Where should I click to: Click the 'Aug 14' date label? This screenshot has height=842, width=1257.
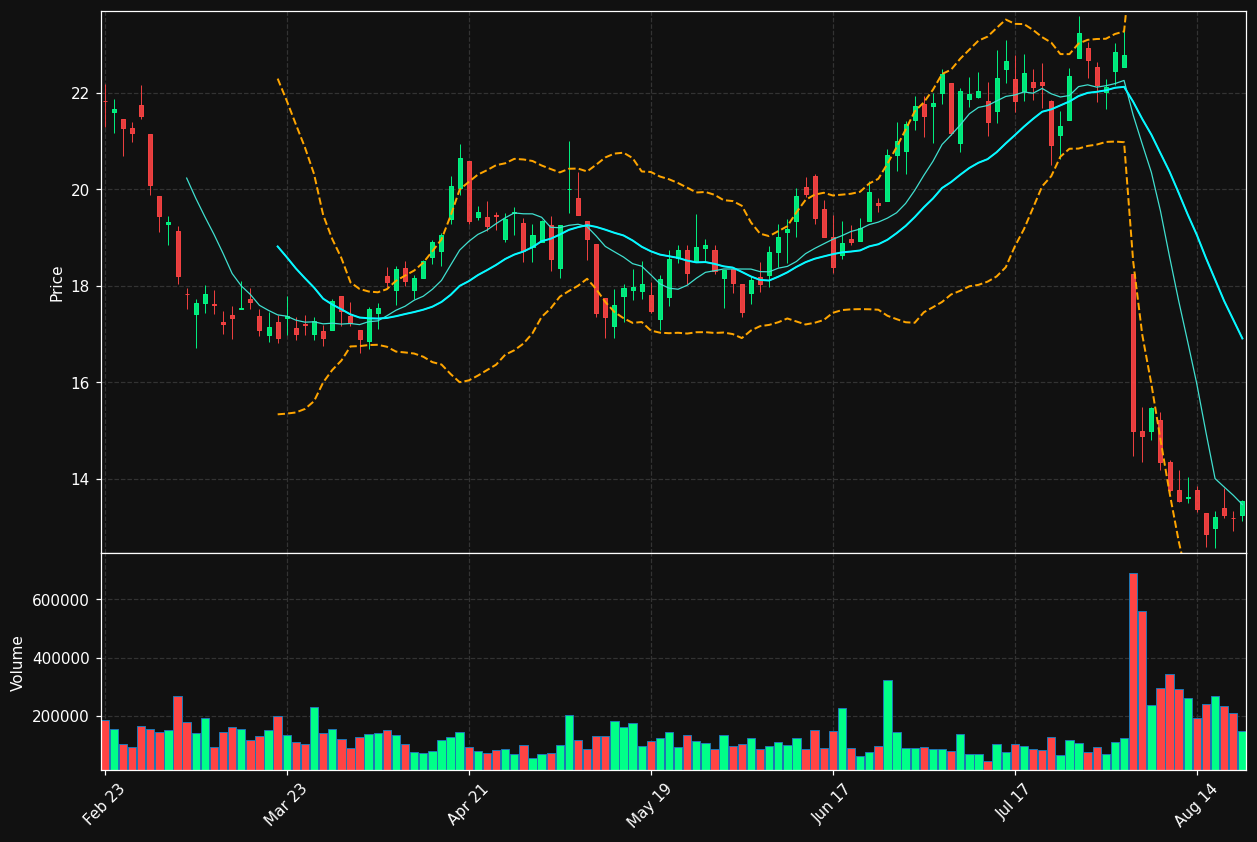[1198, 803]
